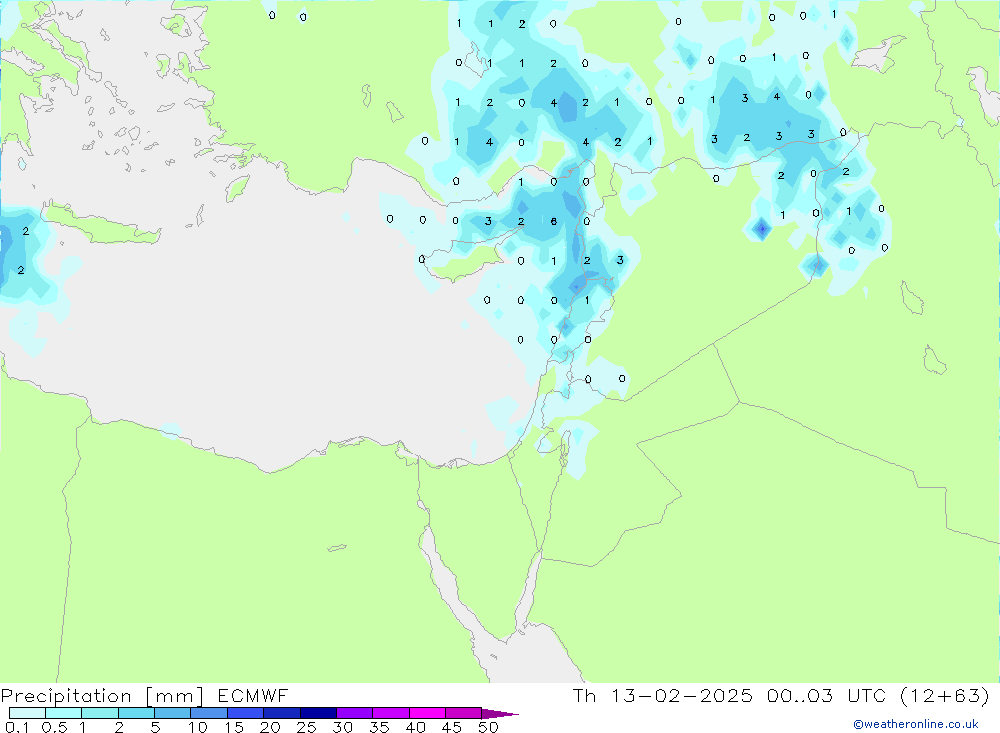Viewport: 1000px width, 733px height.
Task: Click the above-50 mm arrow at the legend end
Action: coord(500,714)
